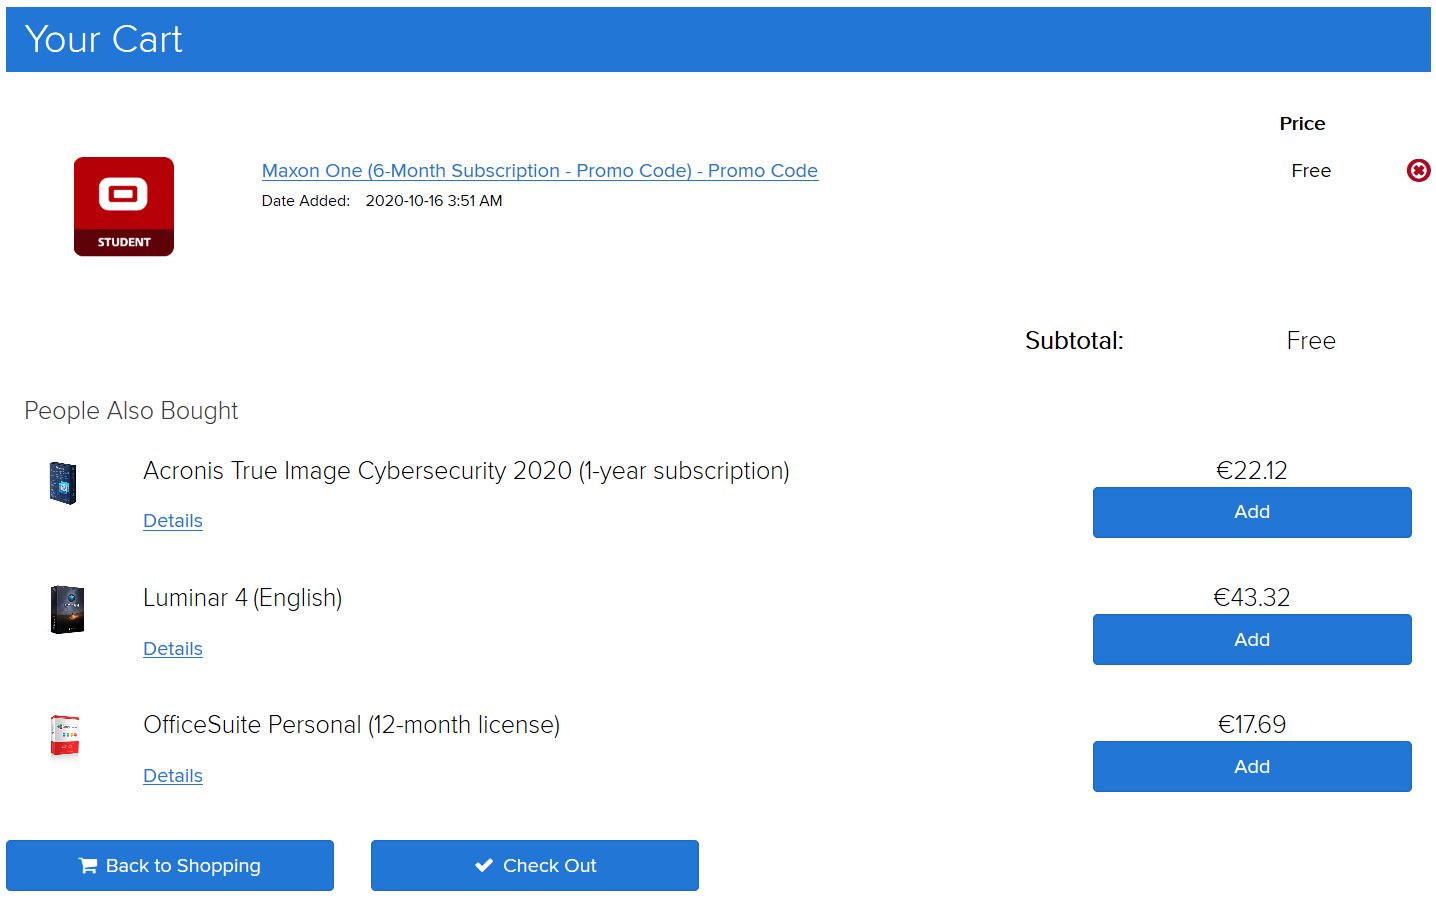Click the Your Cart header title

104,40
